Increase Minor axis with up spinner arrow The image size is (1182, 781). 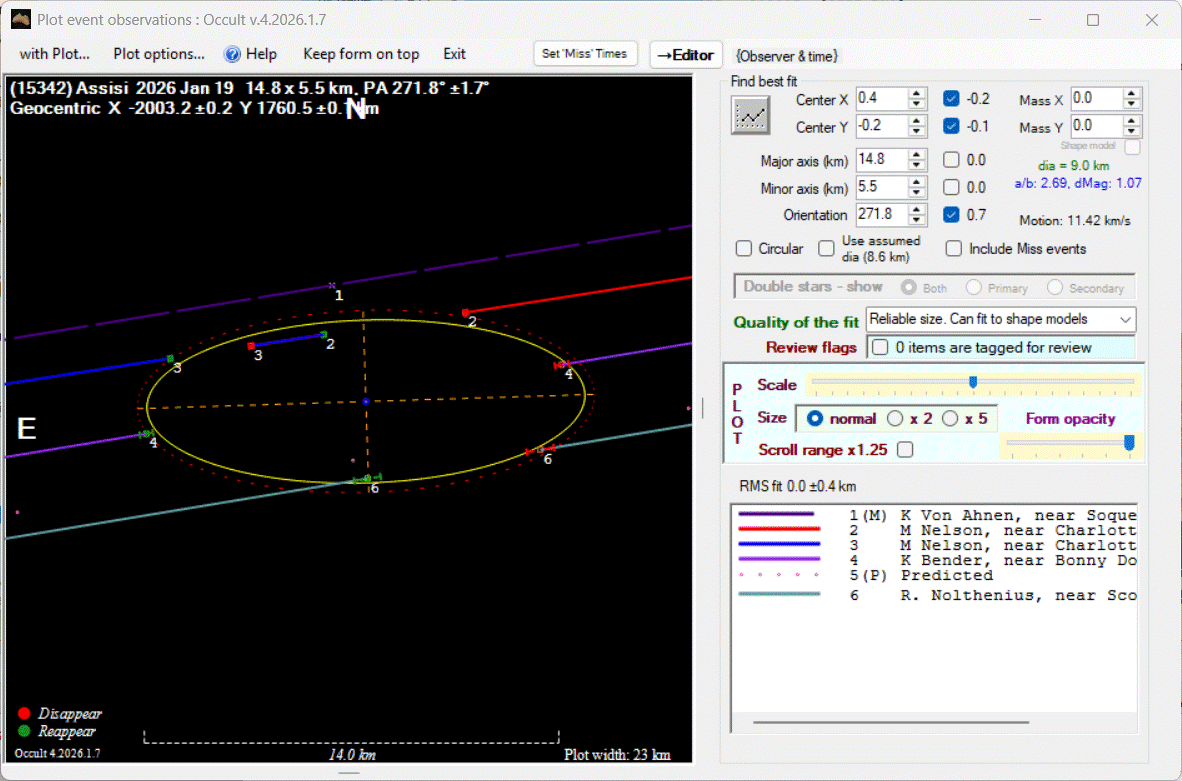coord(916,182)
